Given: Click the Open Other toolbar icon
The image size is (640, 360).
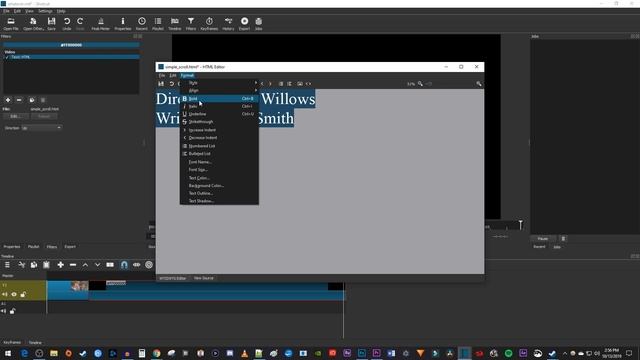Looking at the screenshot, I should (33, 24).
